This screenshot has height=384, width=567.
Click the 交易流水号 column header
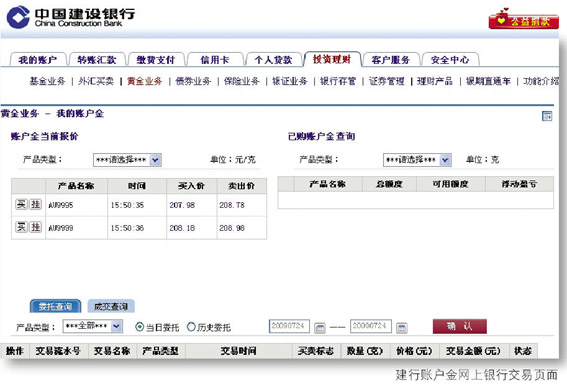[58, 351]
